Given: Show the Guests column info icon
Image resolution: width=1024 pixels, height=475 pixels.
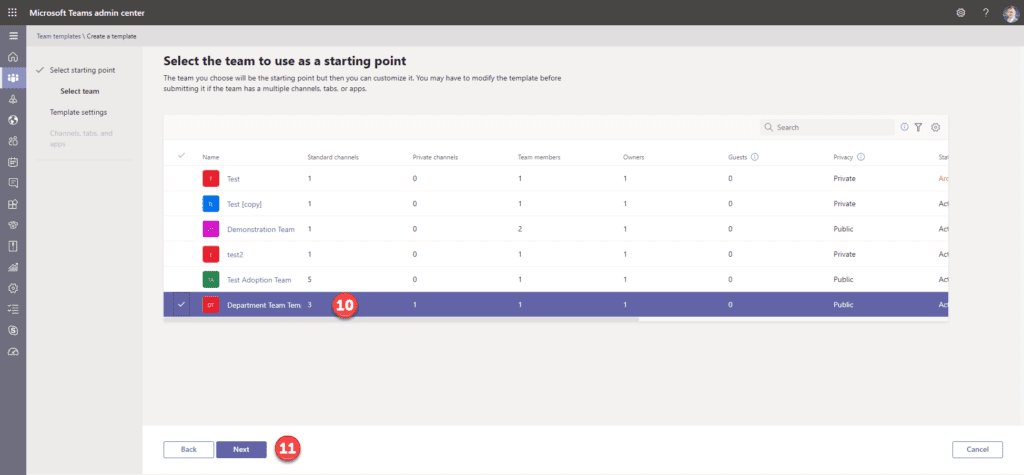Looking at the screenshot, I should [x=754, y=157].
